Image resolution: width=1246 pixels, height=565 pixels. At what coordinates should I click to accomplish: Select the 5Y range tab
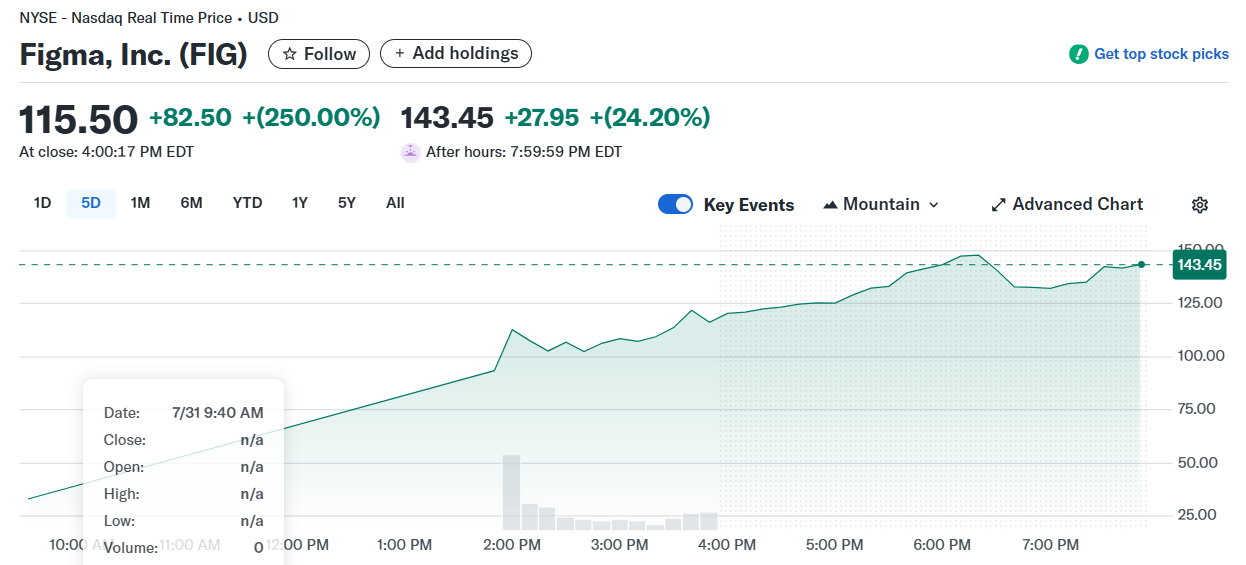[347, 203]
